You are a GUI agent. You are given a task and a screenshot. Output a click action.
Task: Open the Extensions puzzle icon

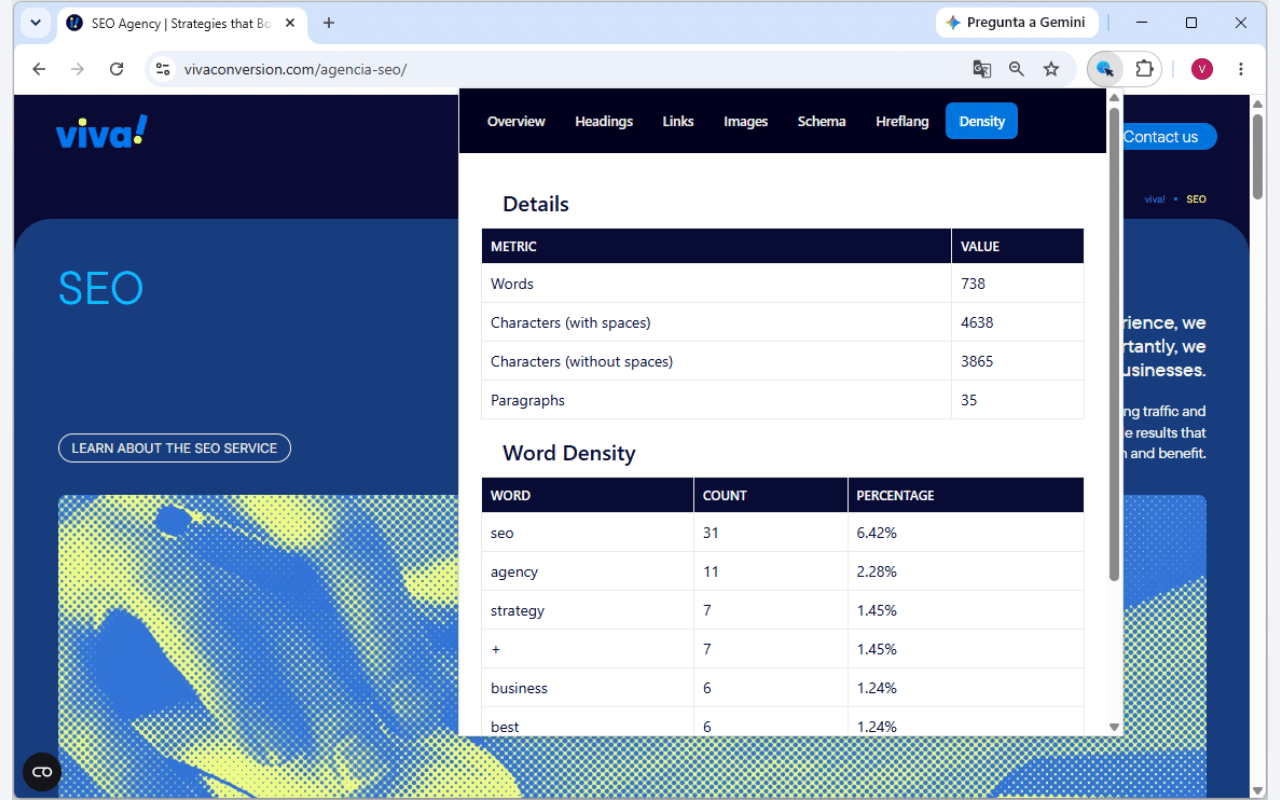pos(1144,69)
